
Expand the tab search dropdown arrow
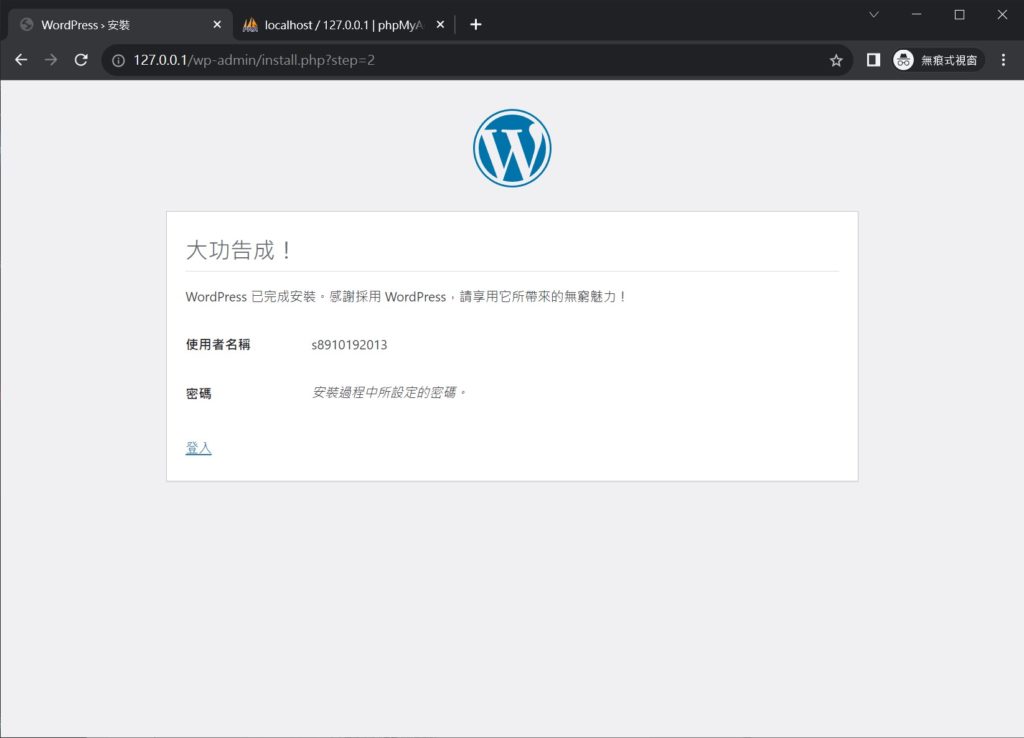[x=874, y=14]
